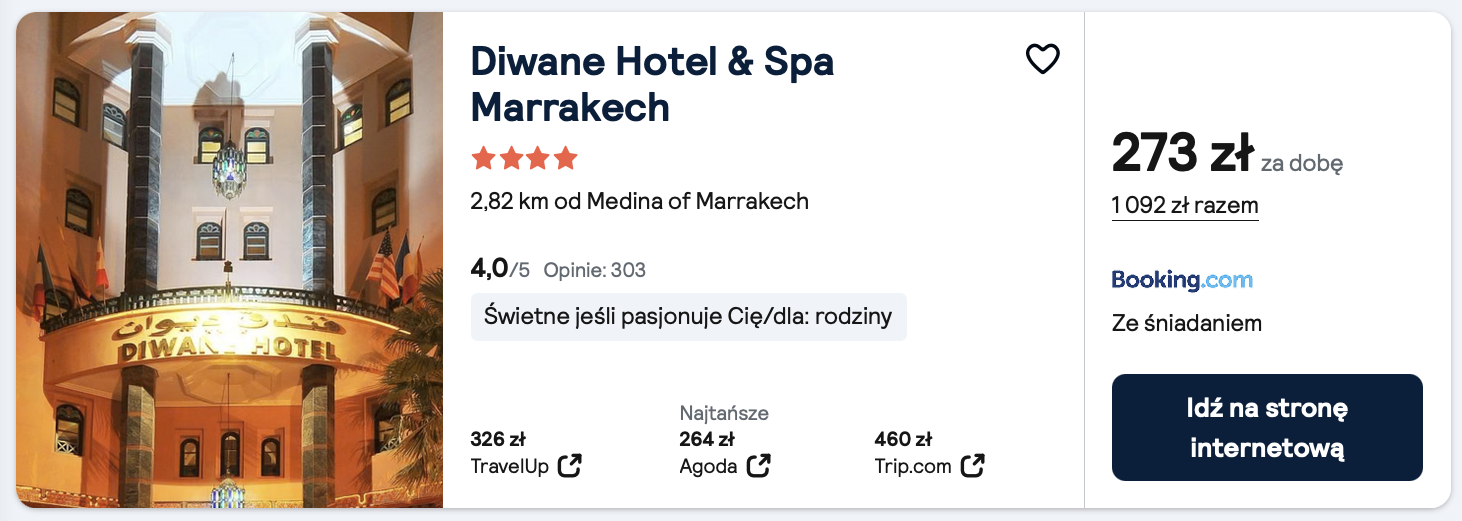Open TravelUp external link icon
This screenshot has height=521, width=1462.
tap(570, 465)
